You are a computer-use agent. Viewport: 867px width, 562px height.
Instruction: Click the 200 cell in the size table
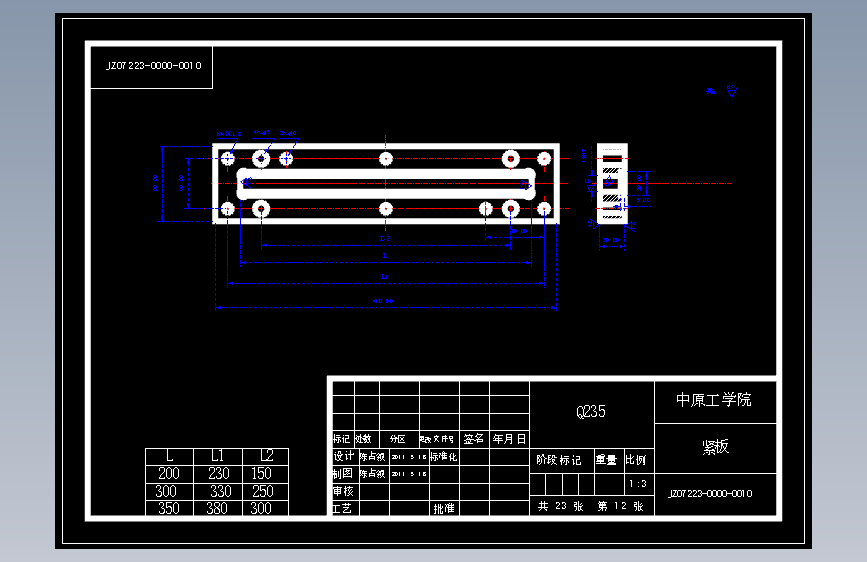pos(169,473)
